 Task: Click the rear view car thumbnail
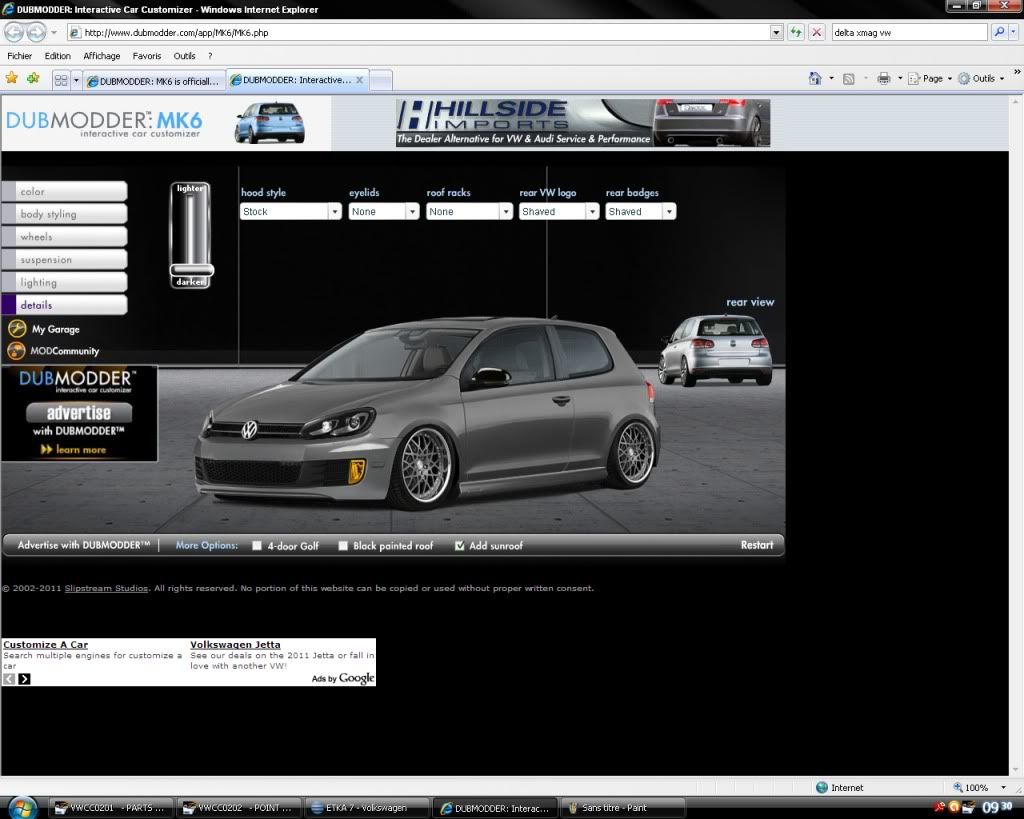tap(715, 350)
